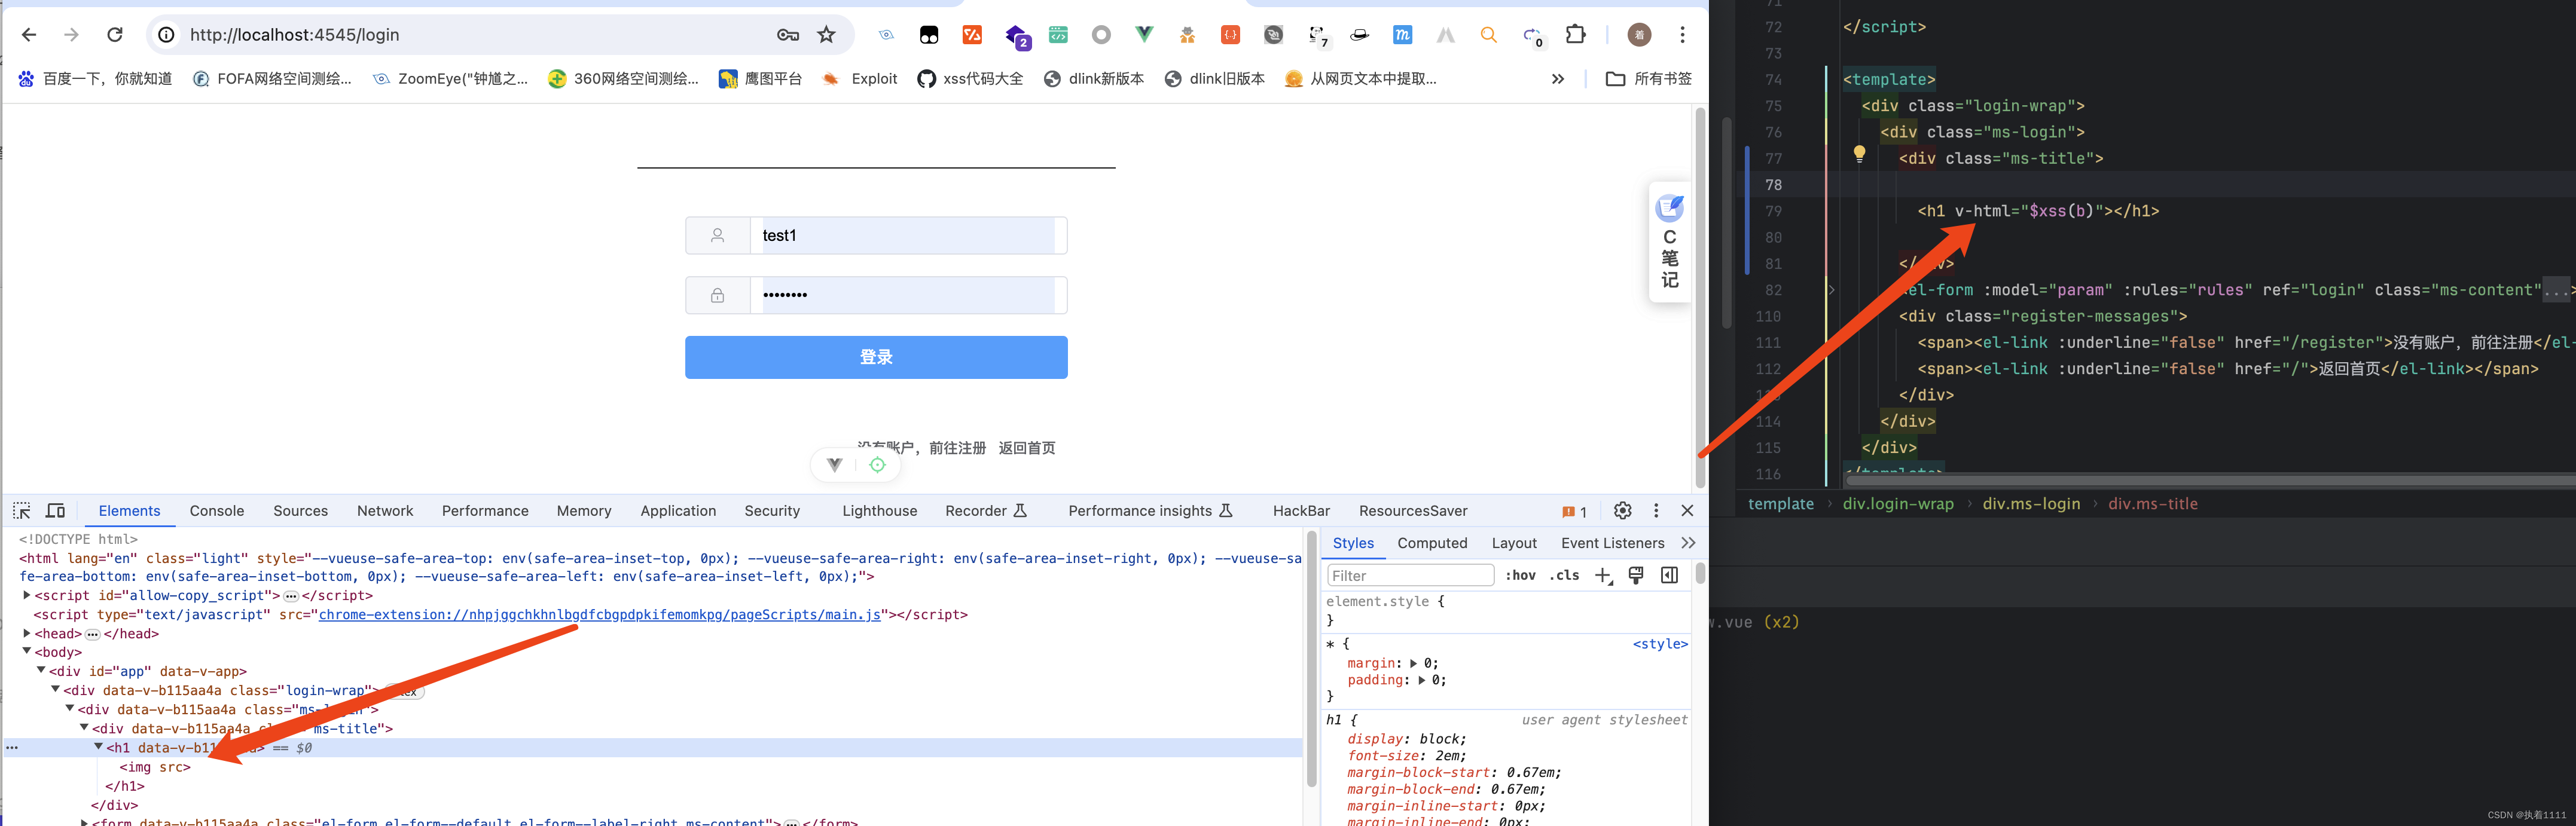
Task: Open the blue 'm' extension icon
Action: (x=1402, y=35)
